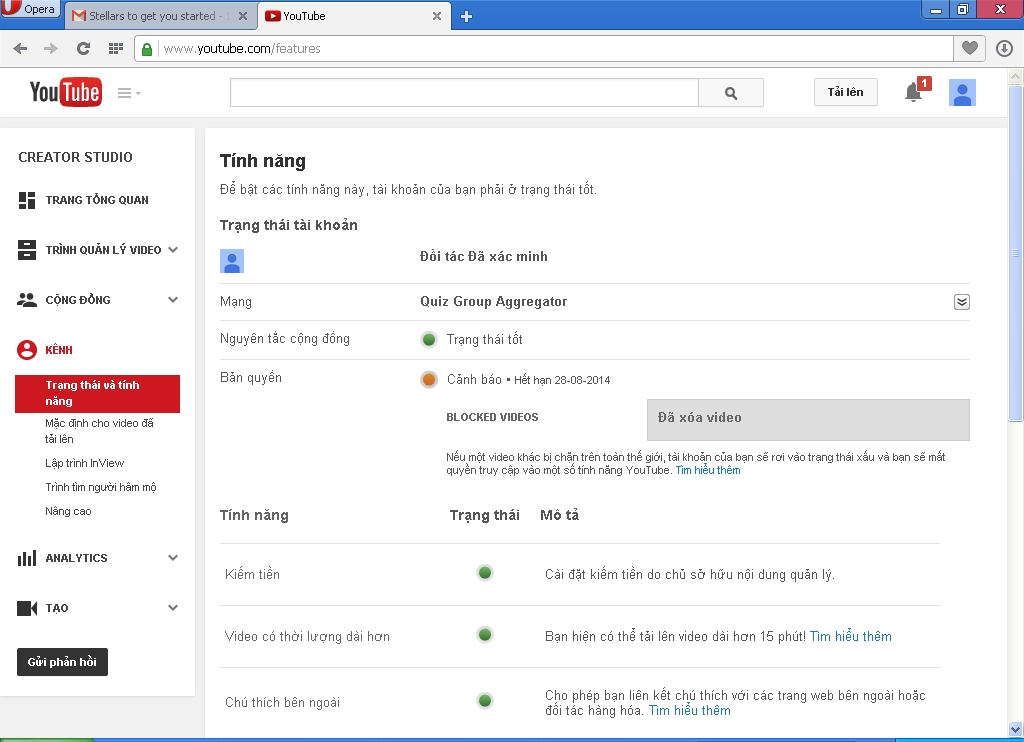Click green status dot for Nguyên tắc cộng đồng

click(429, 339)
